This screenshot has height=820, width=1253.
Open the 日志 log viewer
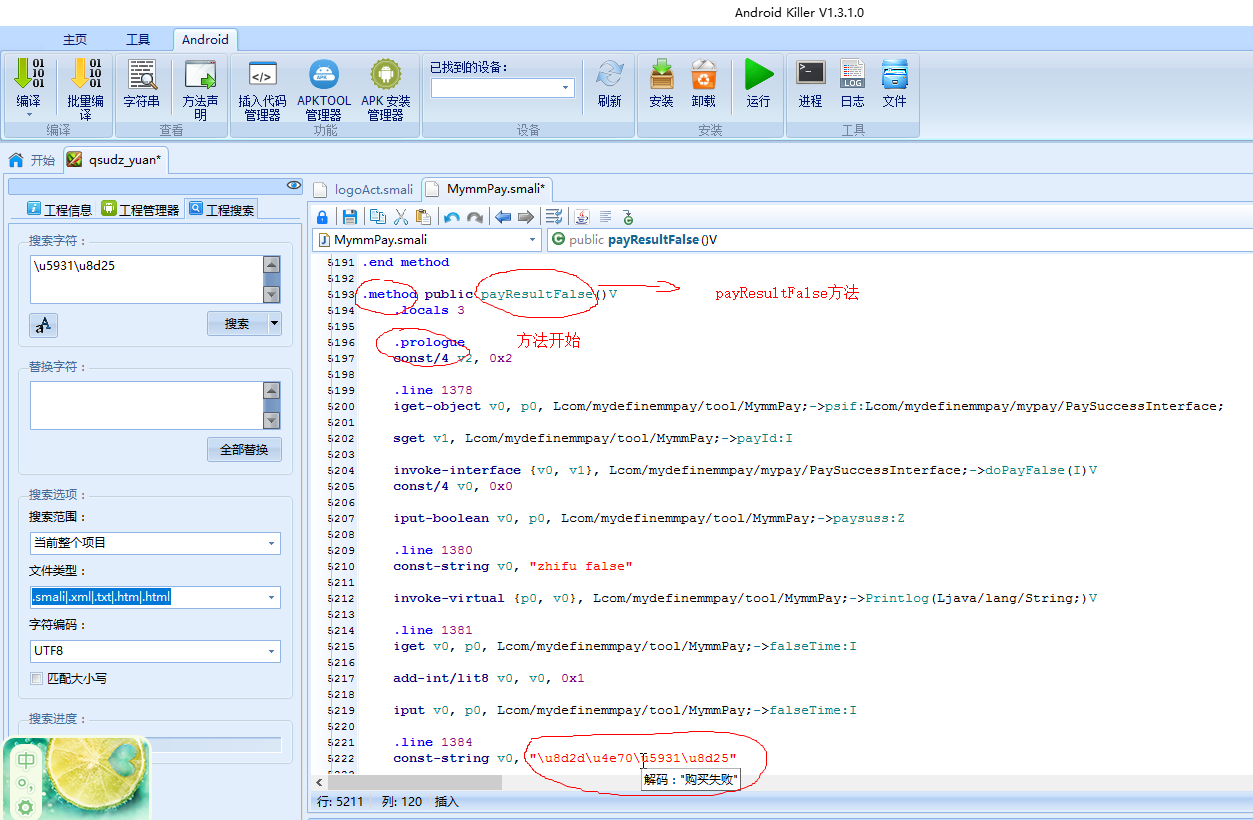coord(852,73)
